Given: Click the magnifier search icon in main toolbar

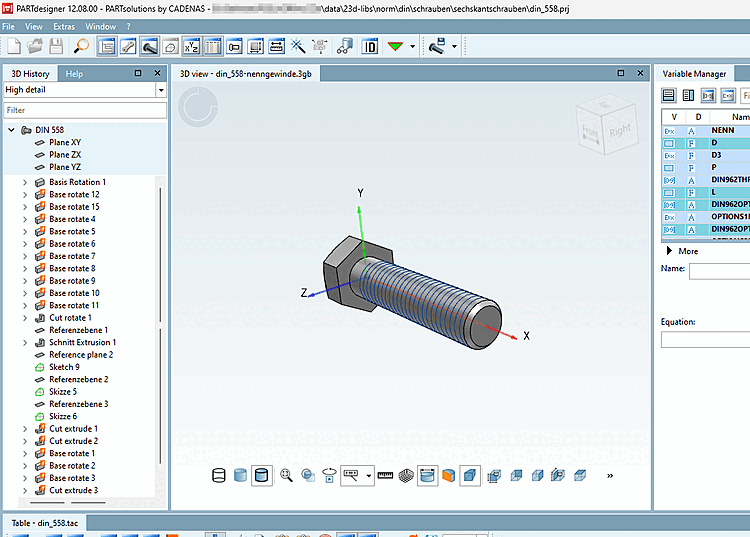Looking at the screenshot, I should (82, 46).
